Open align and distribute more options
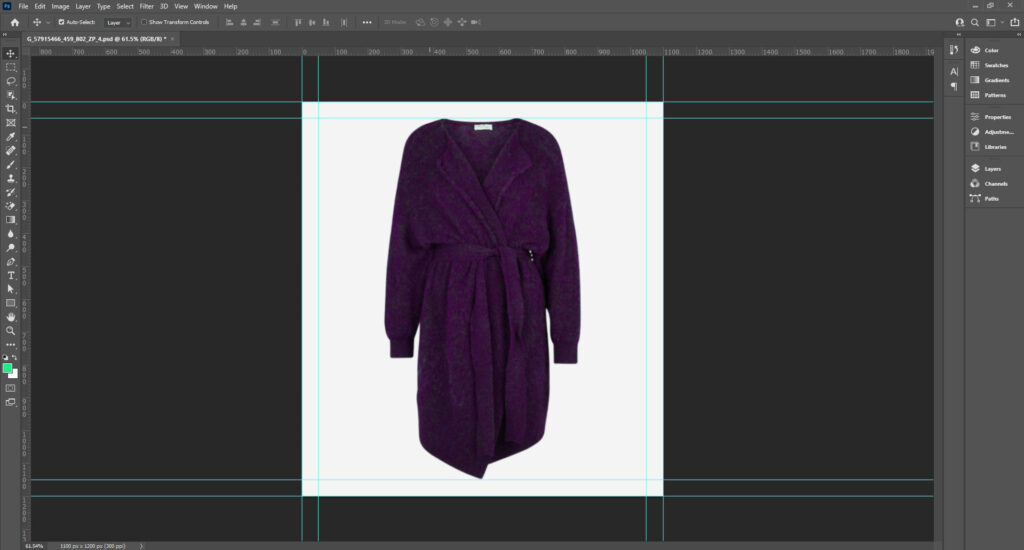 367,22
